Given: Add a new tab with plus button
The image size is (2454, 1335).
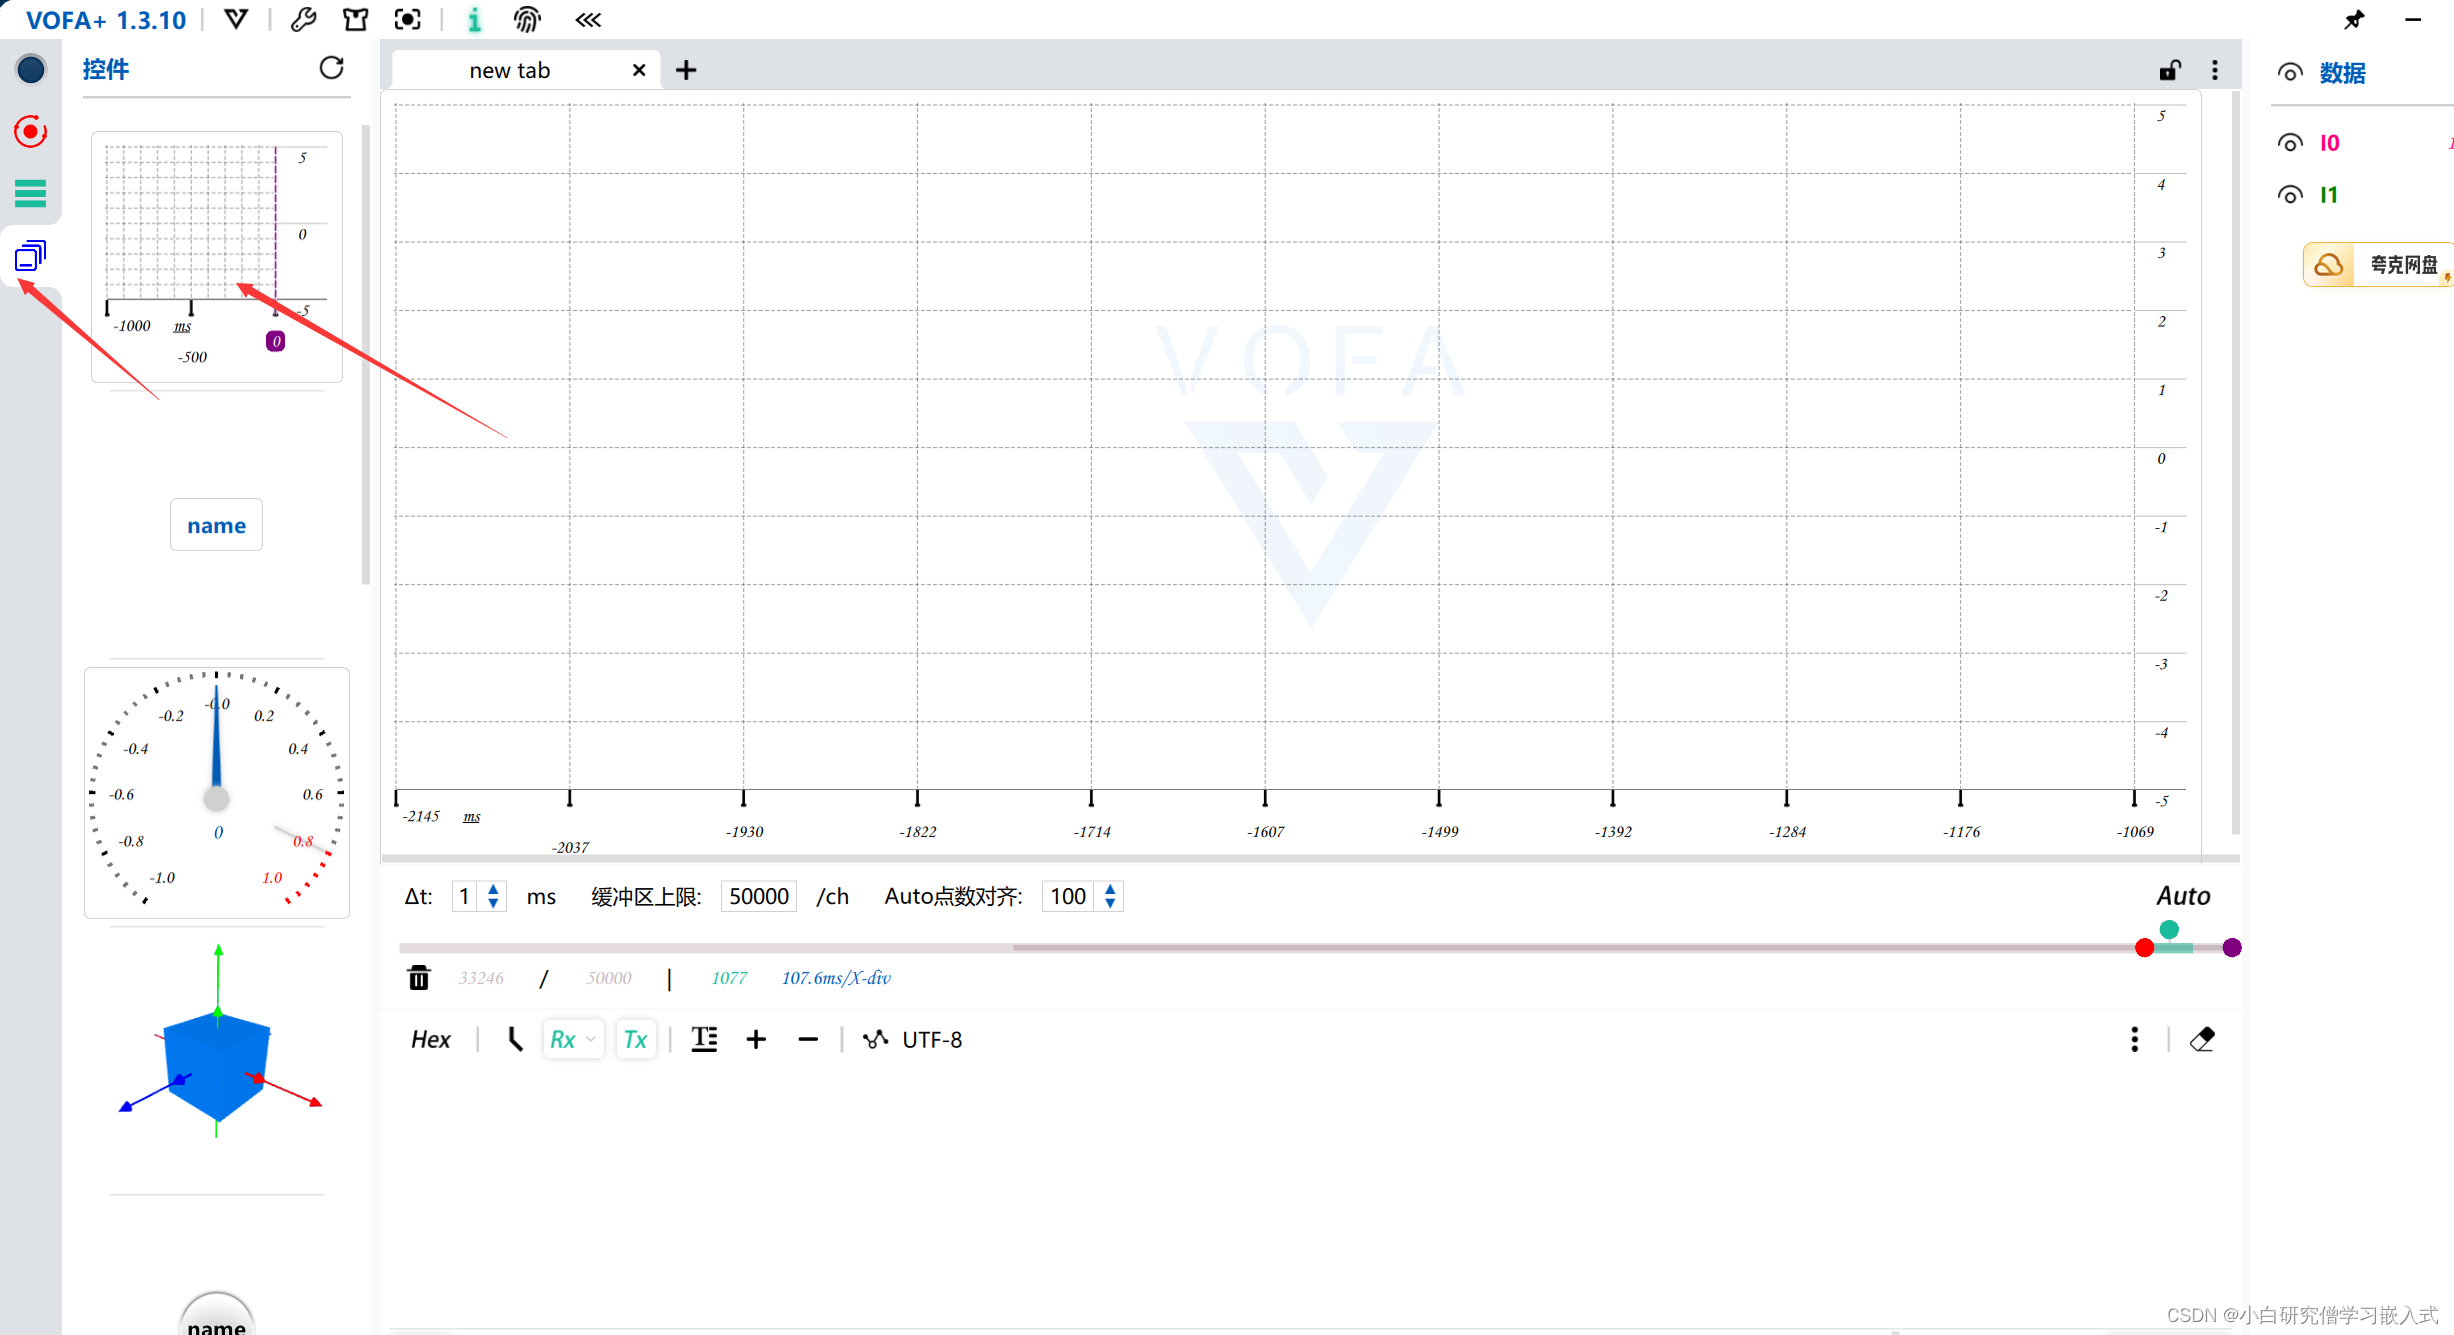Looking at the screenshot, I should click(x=686, y=70).
